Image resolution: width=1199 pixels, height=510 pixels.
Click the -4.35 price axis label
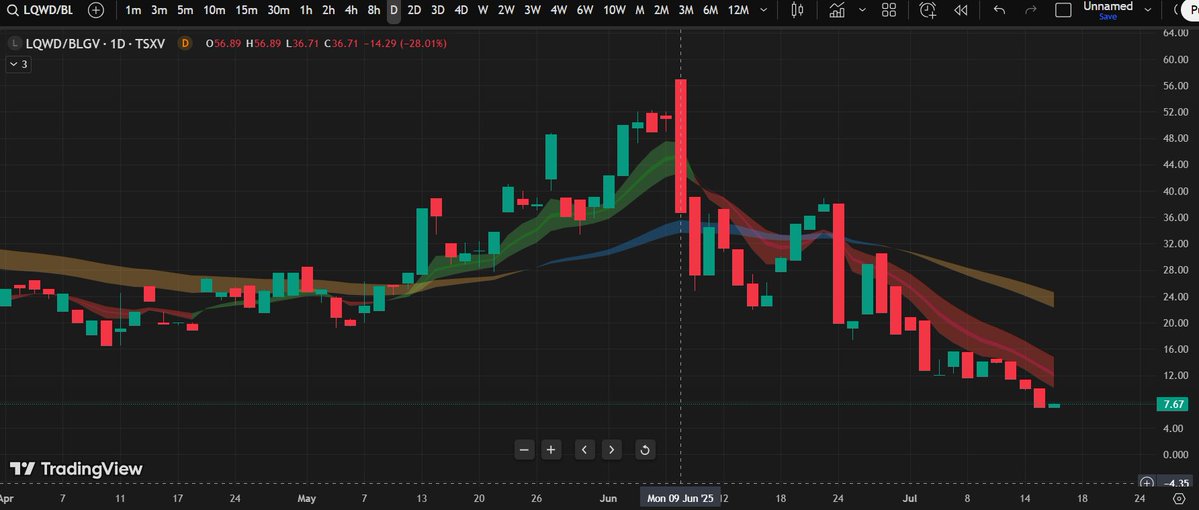(1175, 482)
